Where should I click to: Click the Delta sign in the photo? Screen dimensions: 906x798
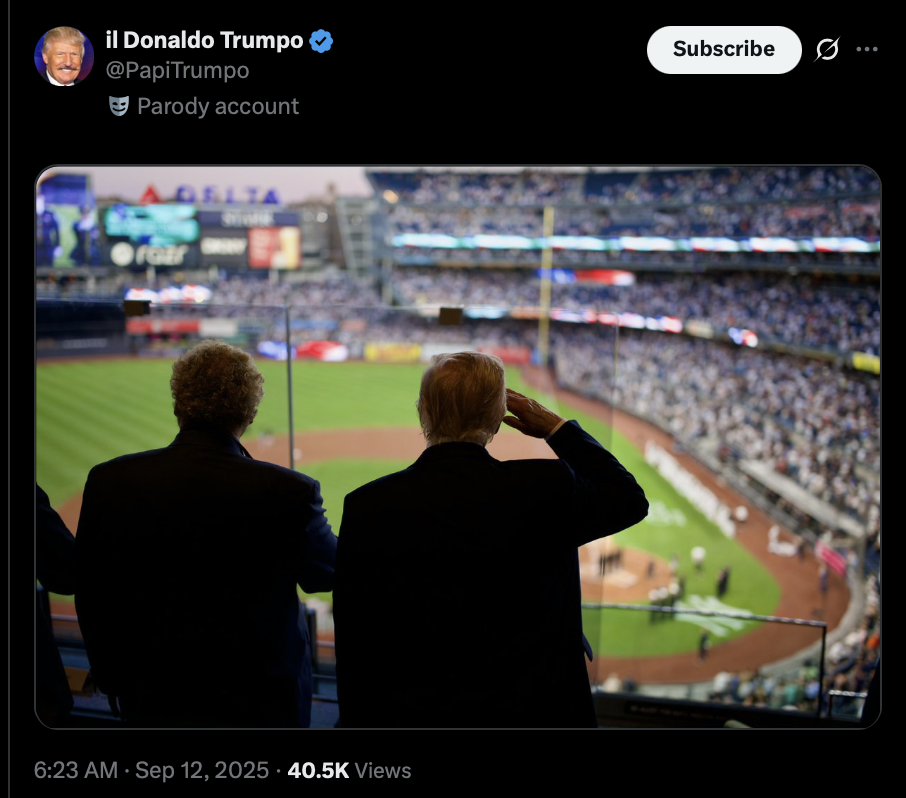click(x=210, y=195)
